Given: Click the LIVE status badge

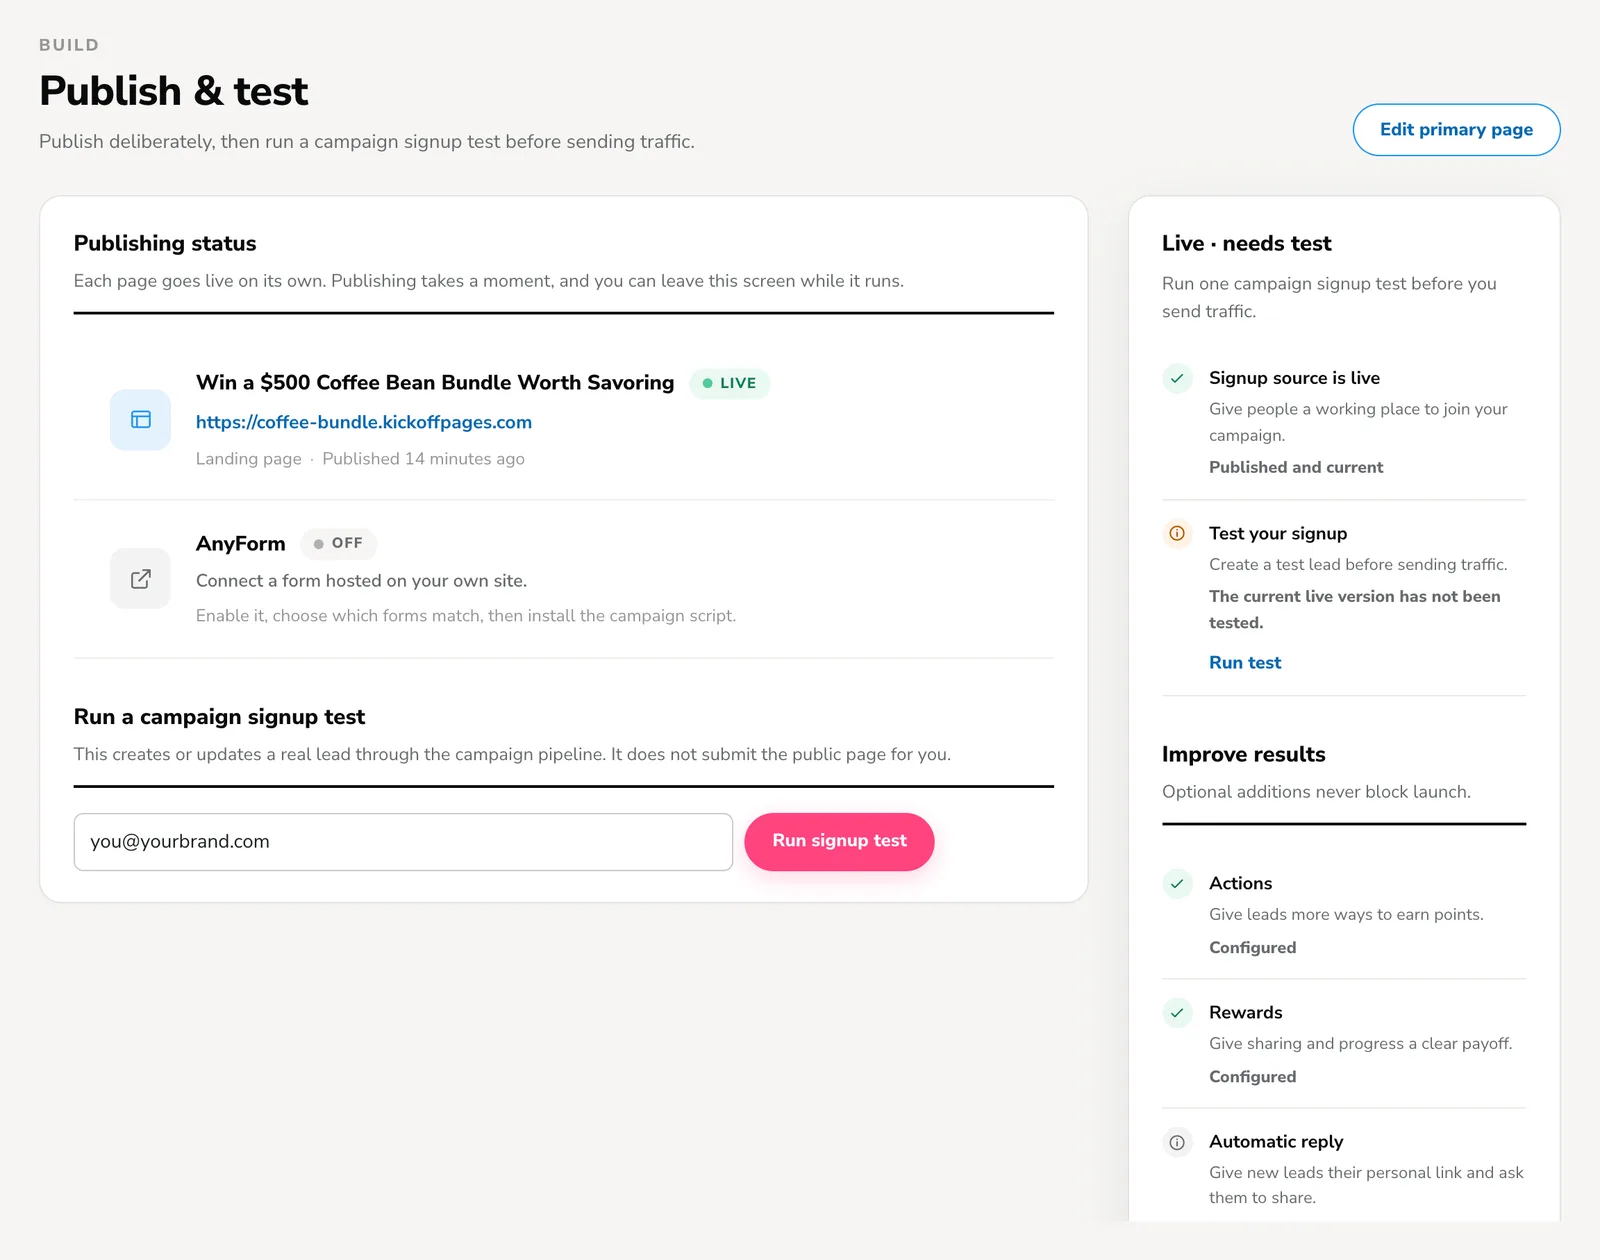Looking at the screenshot, I should click(730, 383).
